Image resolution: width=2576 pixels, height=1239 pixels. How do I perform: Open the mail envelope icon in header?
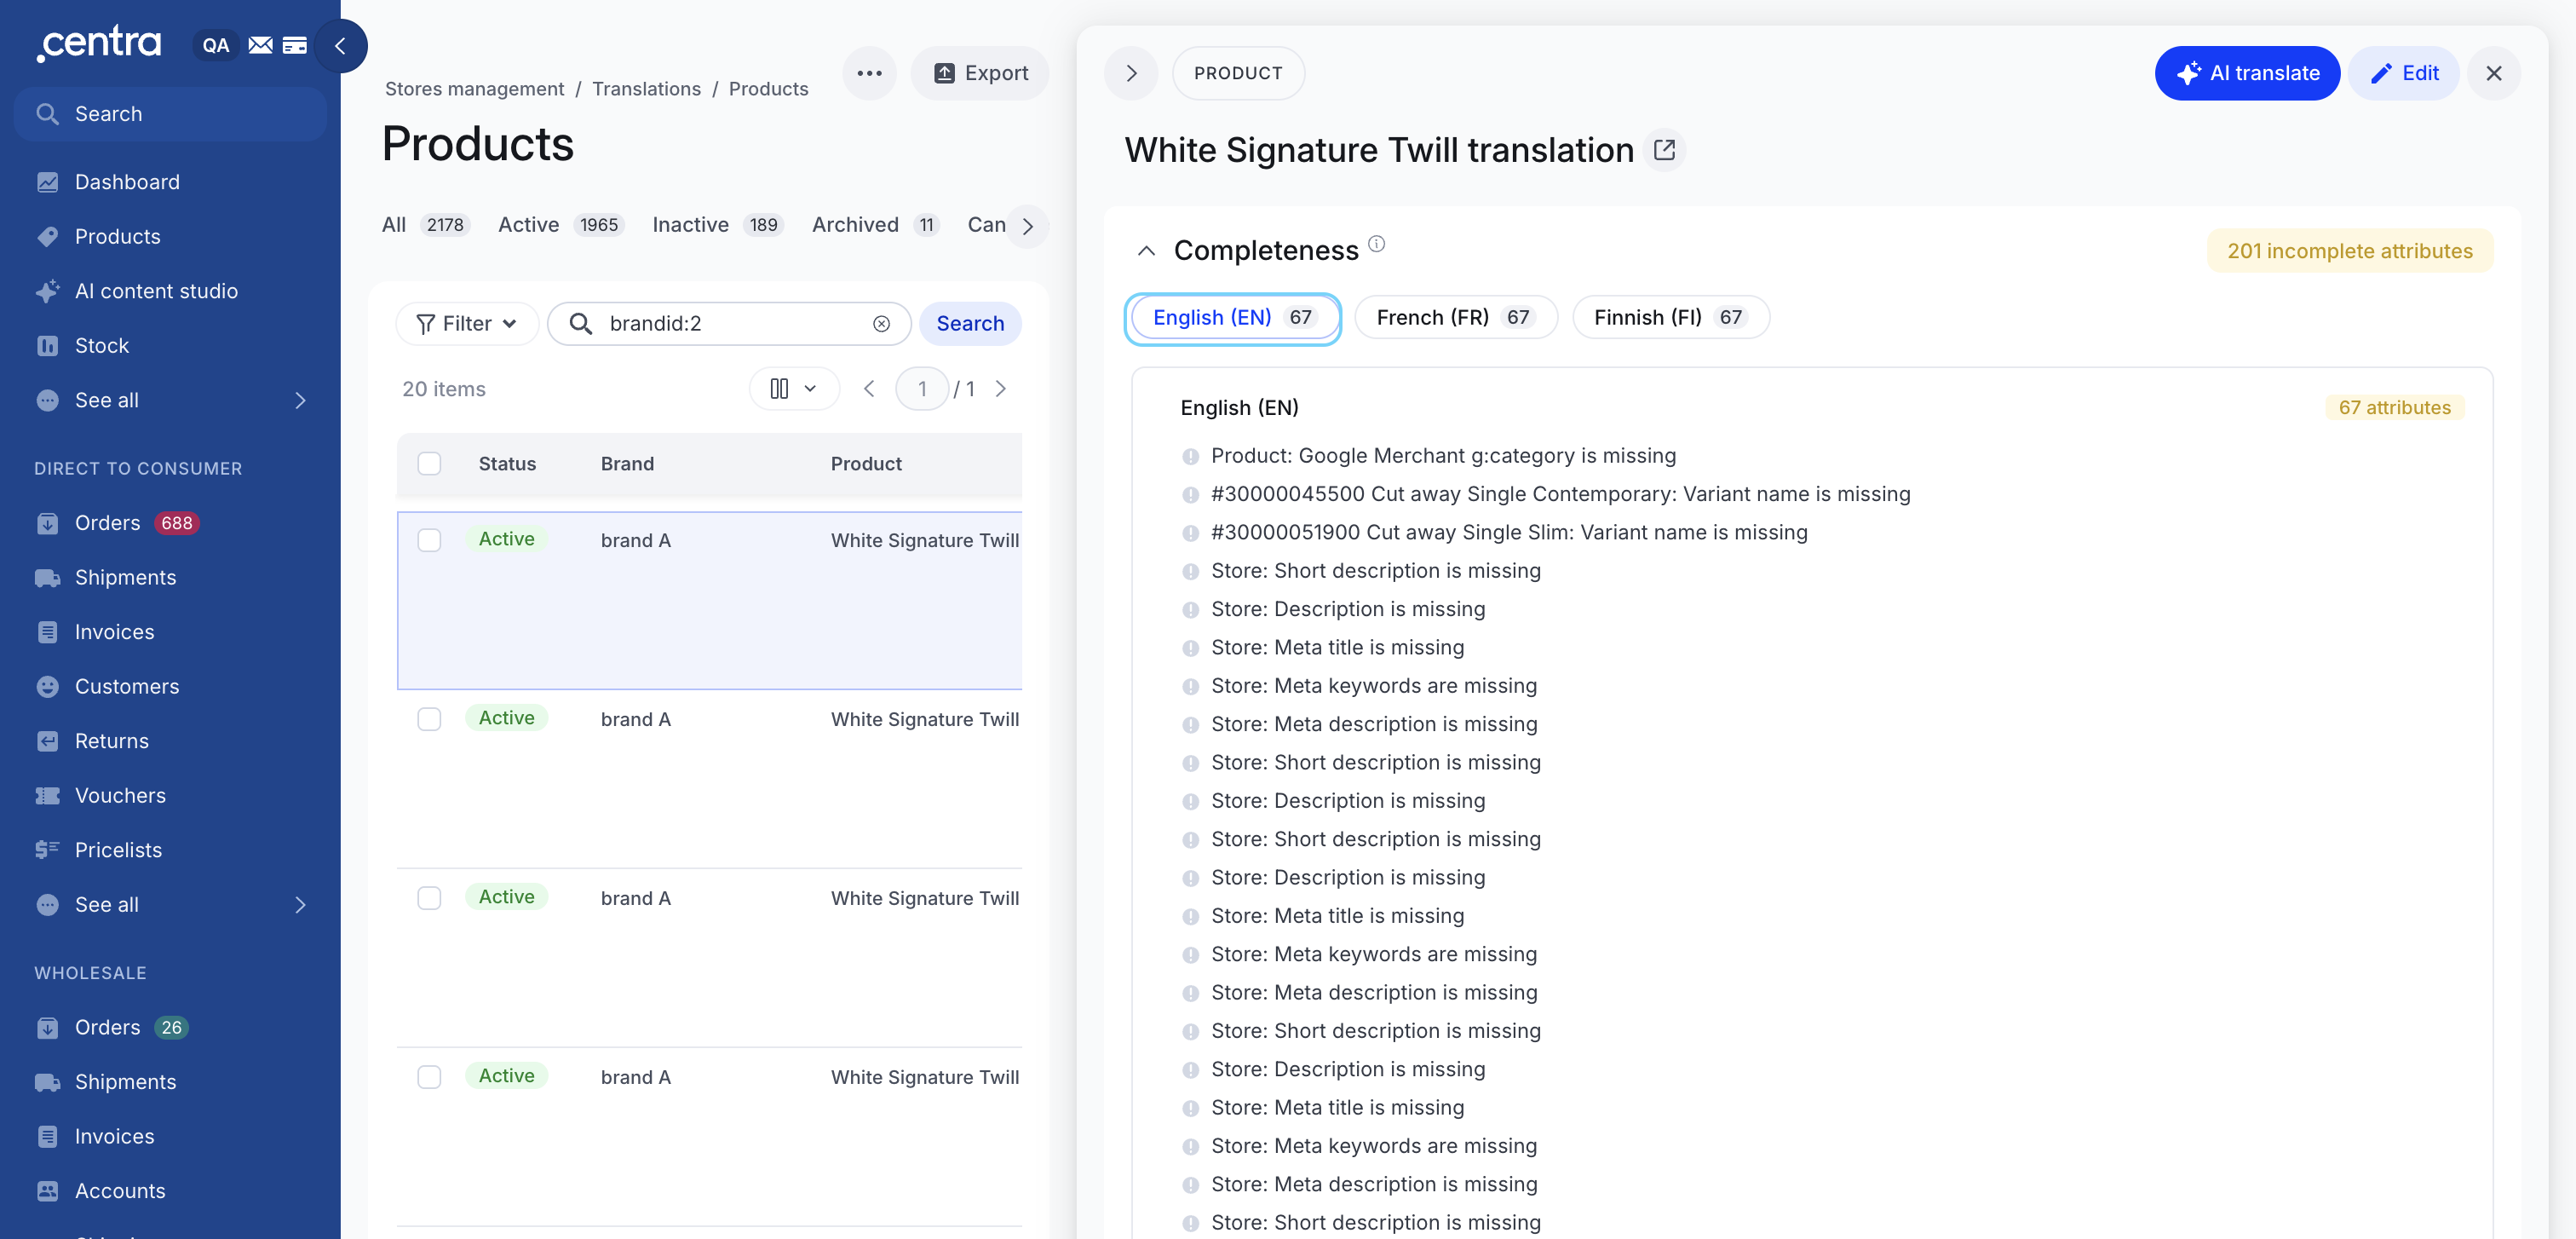point(261,45)
